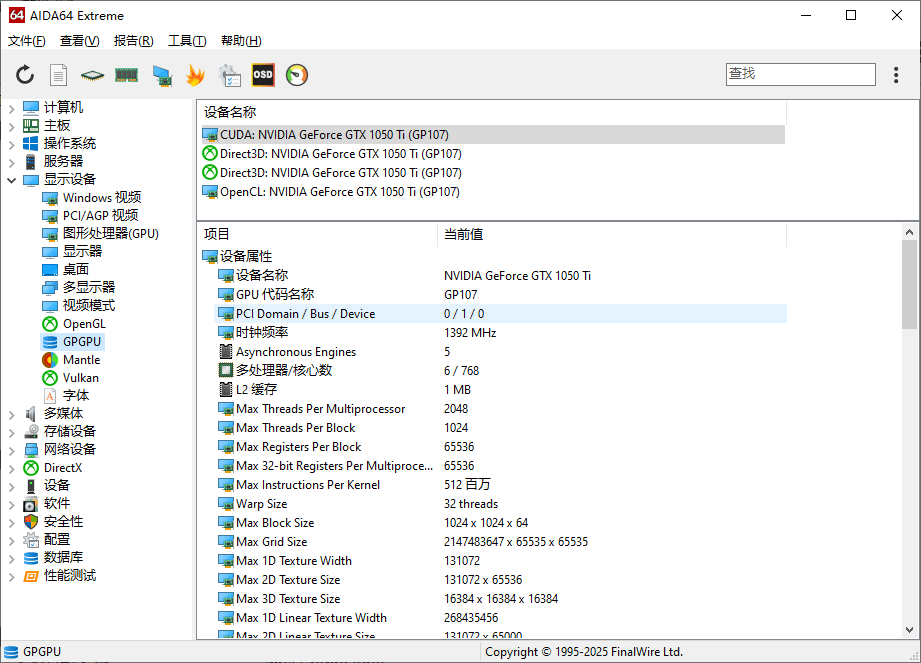Click the 查找 search field
921x663 pixels.
[x=800, y=74]
